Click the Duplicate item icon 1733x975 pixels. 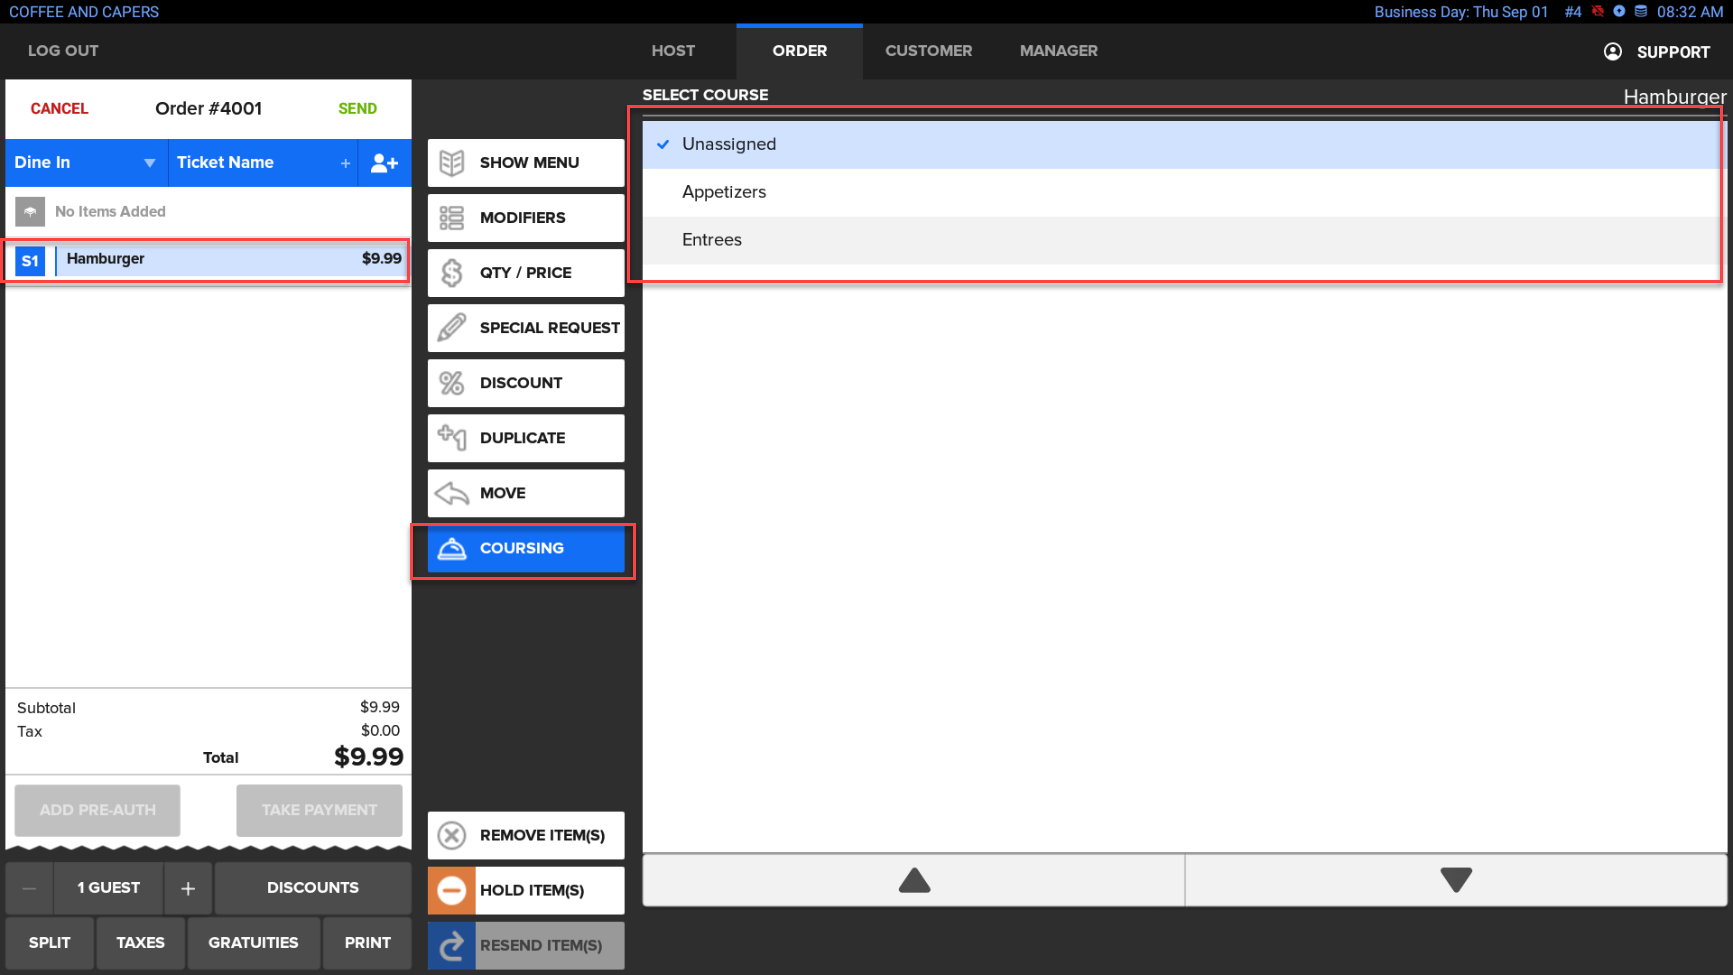[x=452, y=438]
